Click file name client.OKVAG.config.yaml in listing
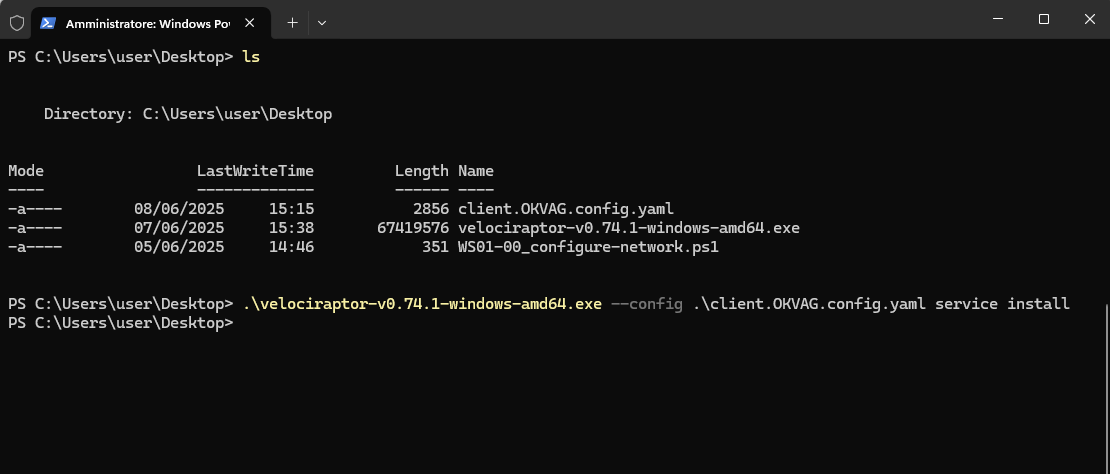The height and width of the screenshot is (474, 1110). [566, 209]
